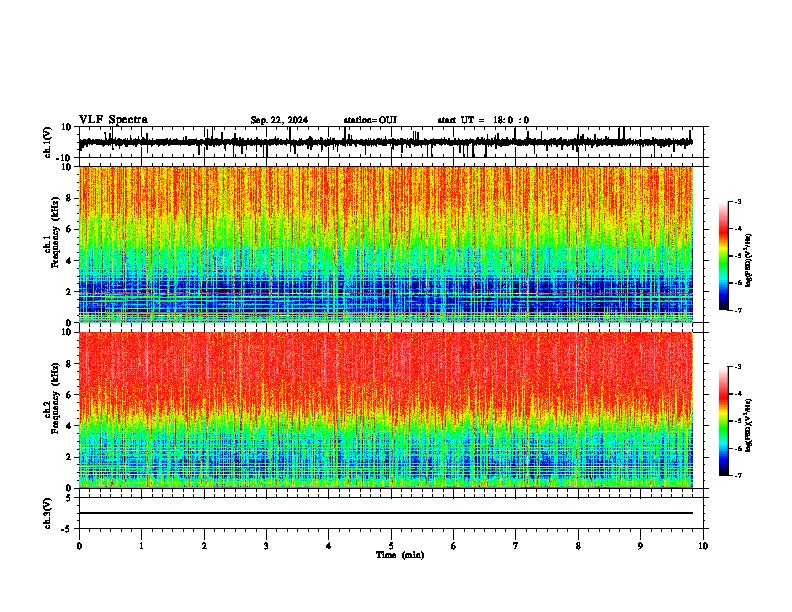Select the date text "Sep. 22, 2024"

point(279,120)
